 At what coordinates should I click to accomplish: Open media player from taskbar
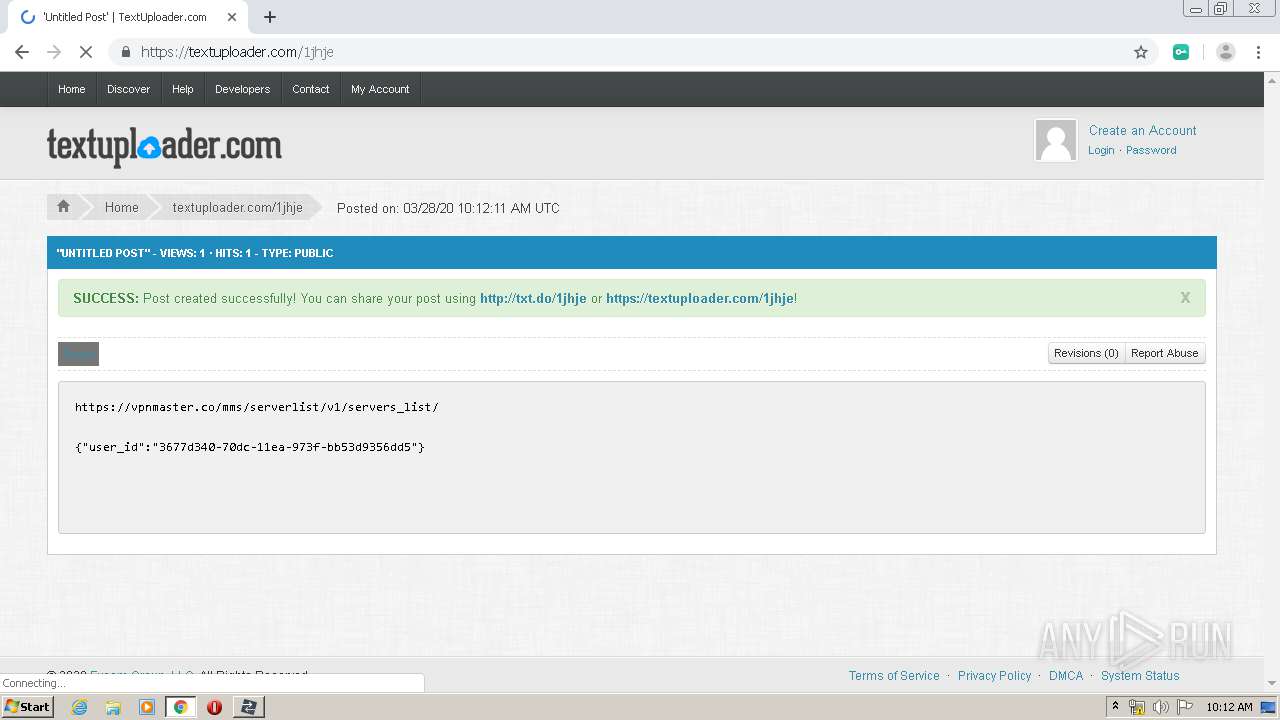147,707
